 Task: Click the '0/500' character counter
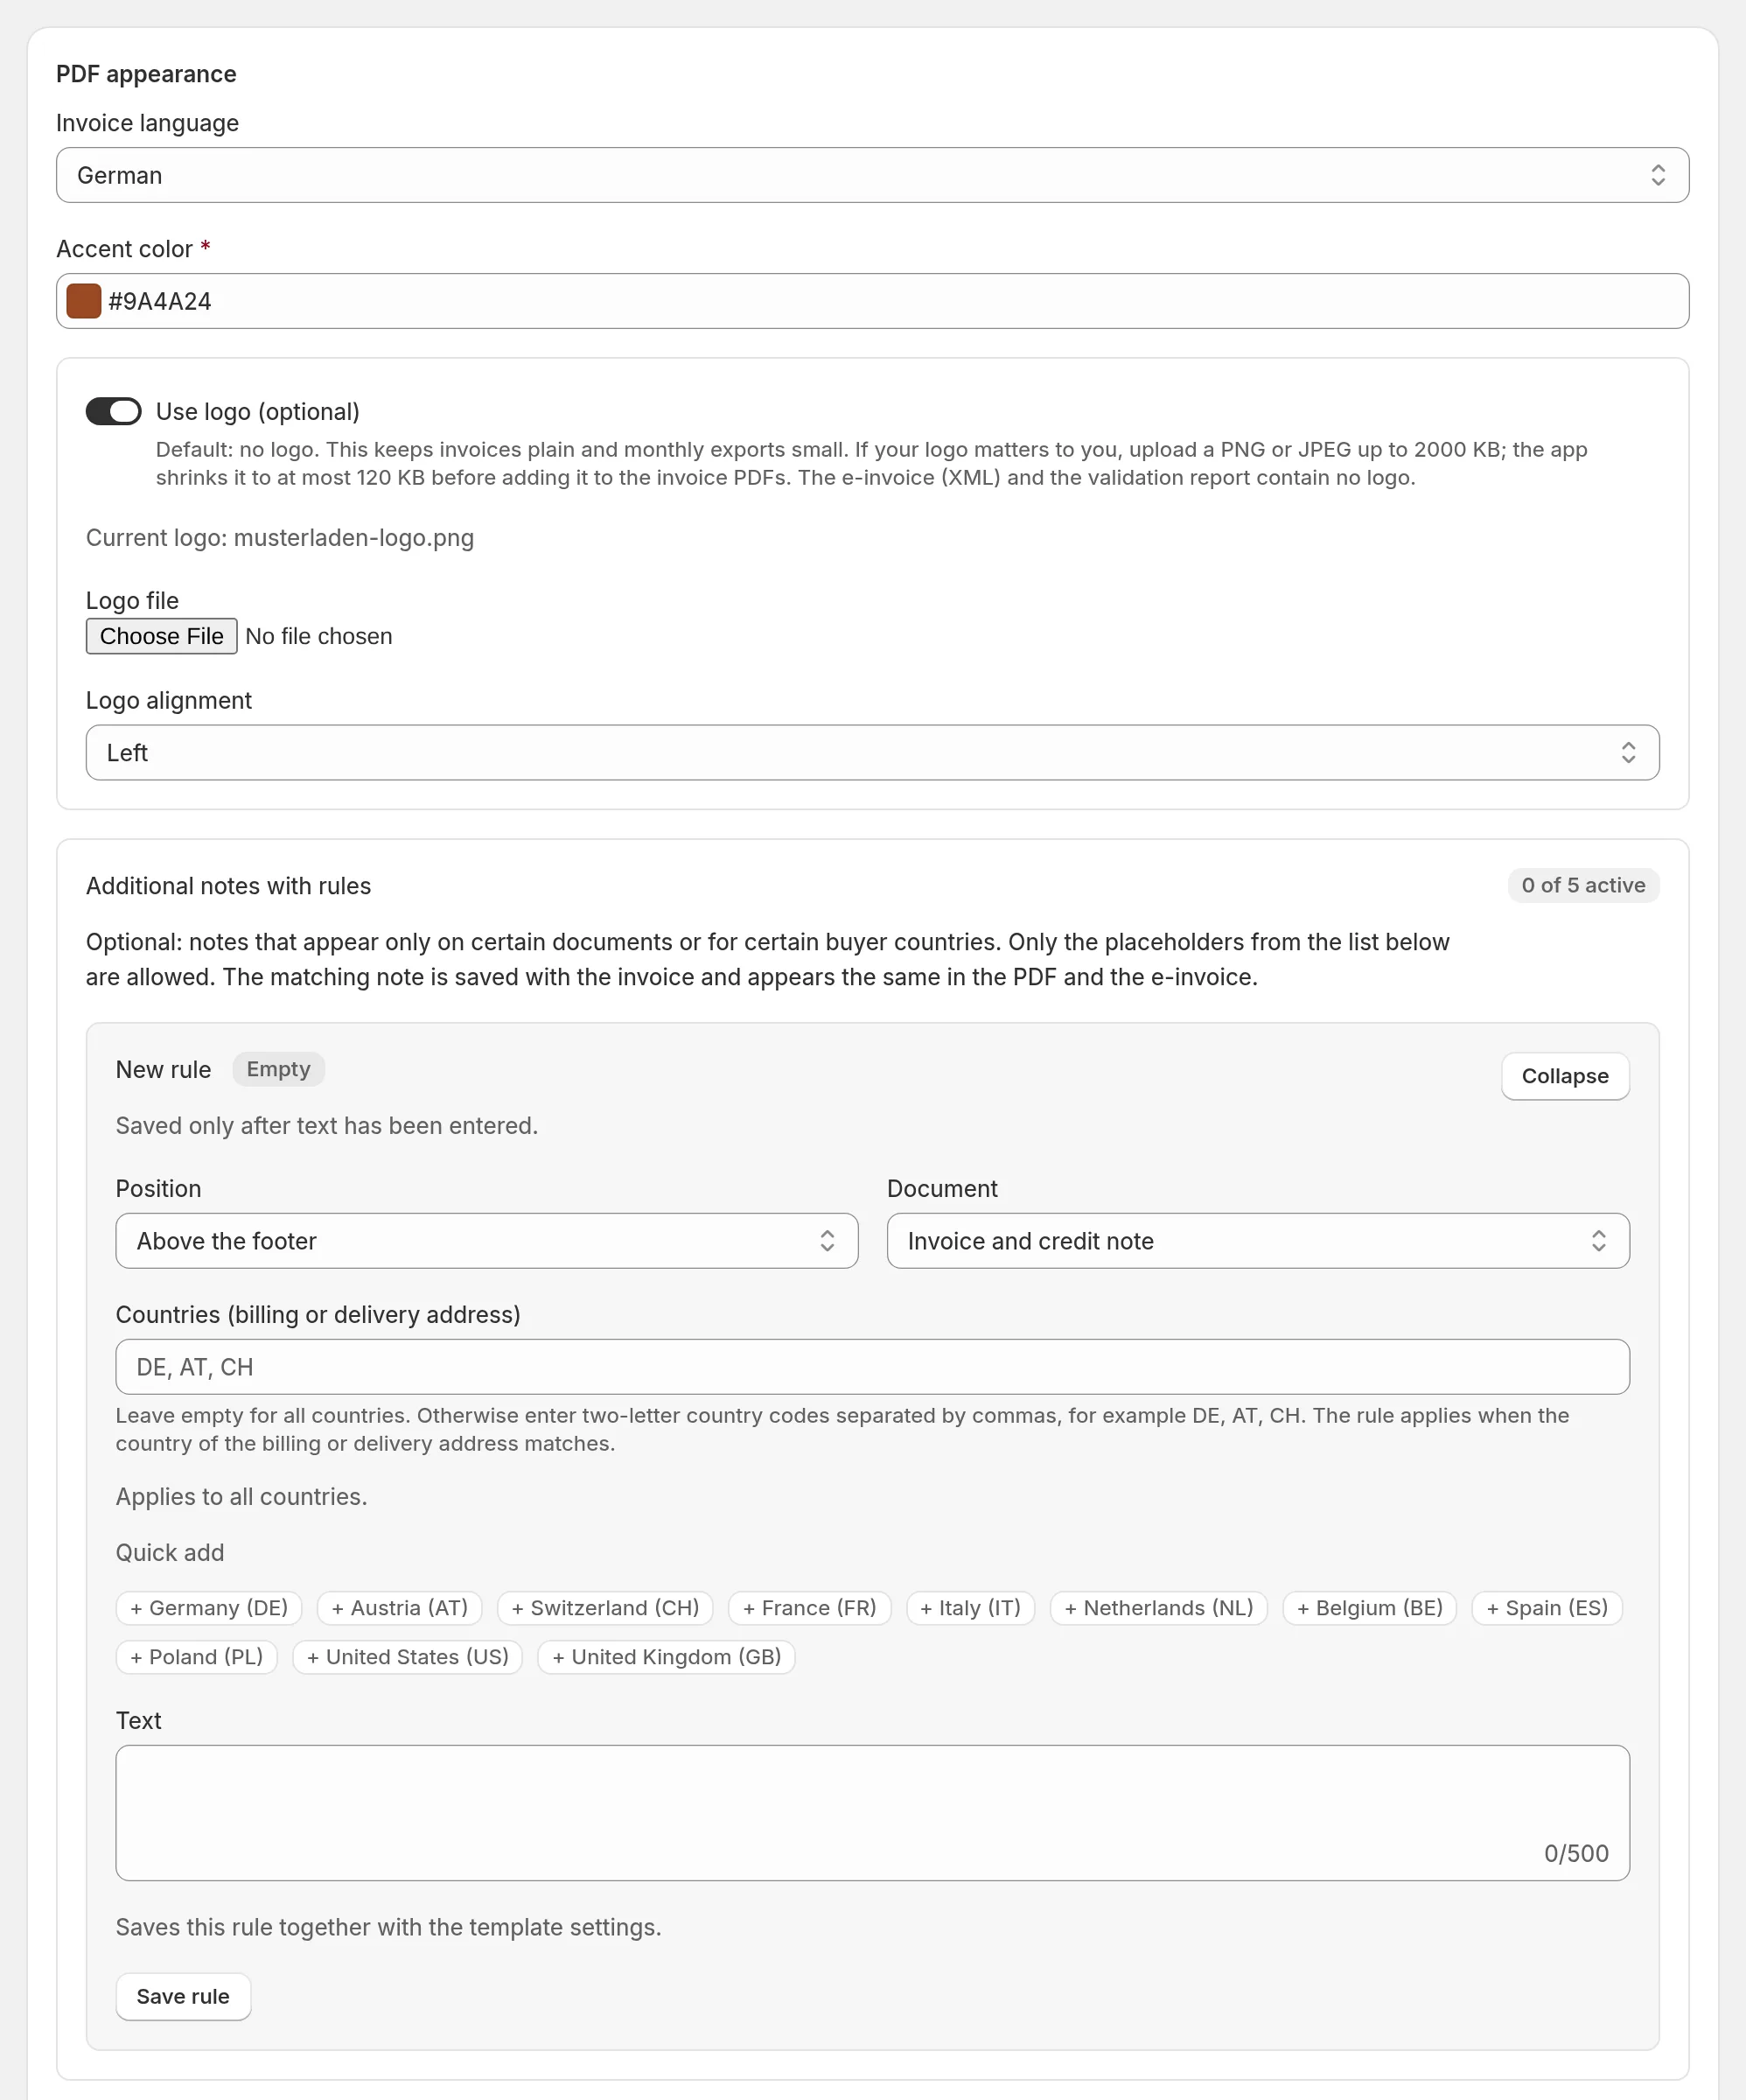[x=1576, y=1854]
